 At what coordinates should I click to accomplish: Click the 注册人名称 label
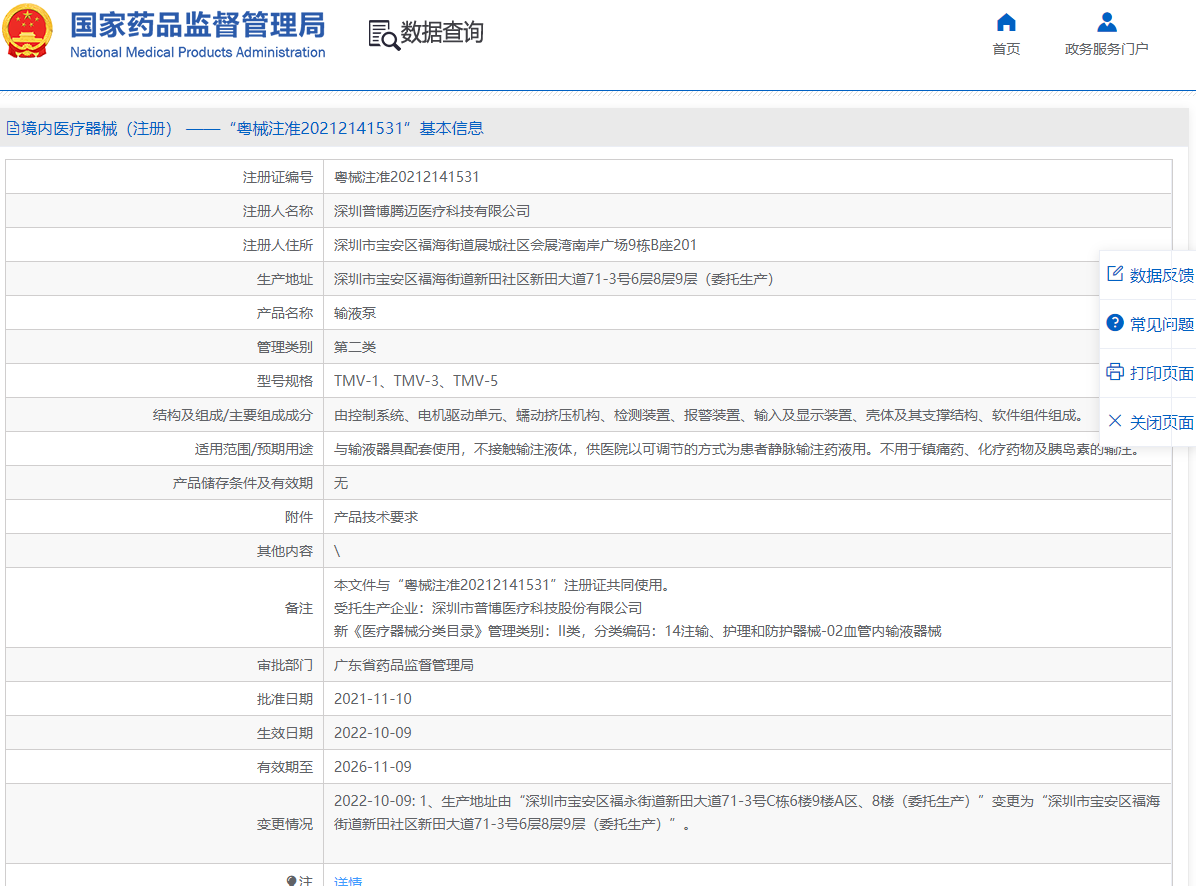pyautogui.click(x=278, y=211)
